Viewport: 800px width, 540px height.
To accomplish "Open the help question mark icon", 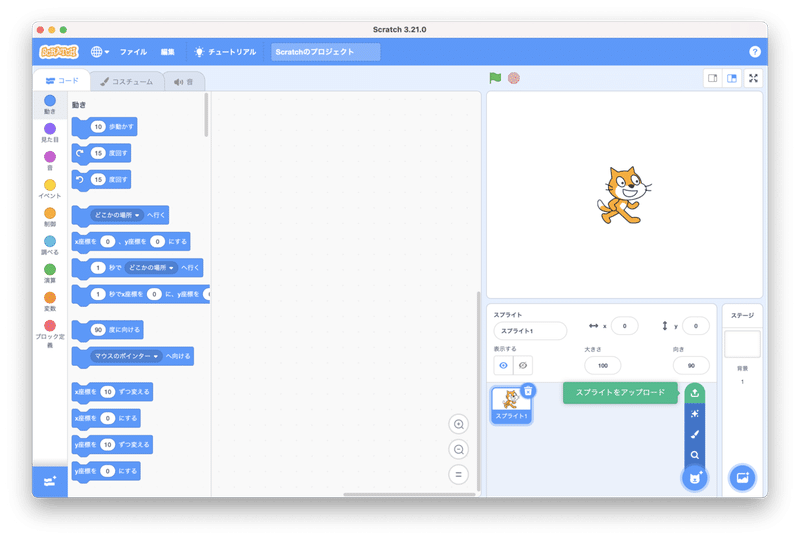I will (x=755, y=52).
